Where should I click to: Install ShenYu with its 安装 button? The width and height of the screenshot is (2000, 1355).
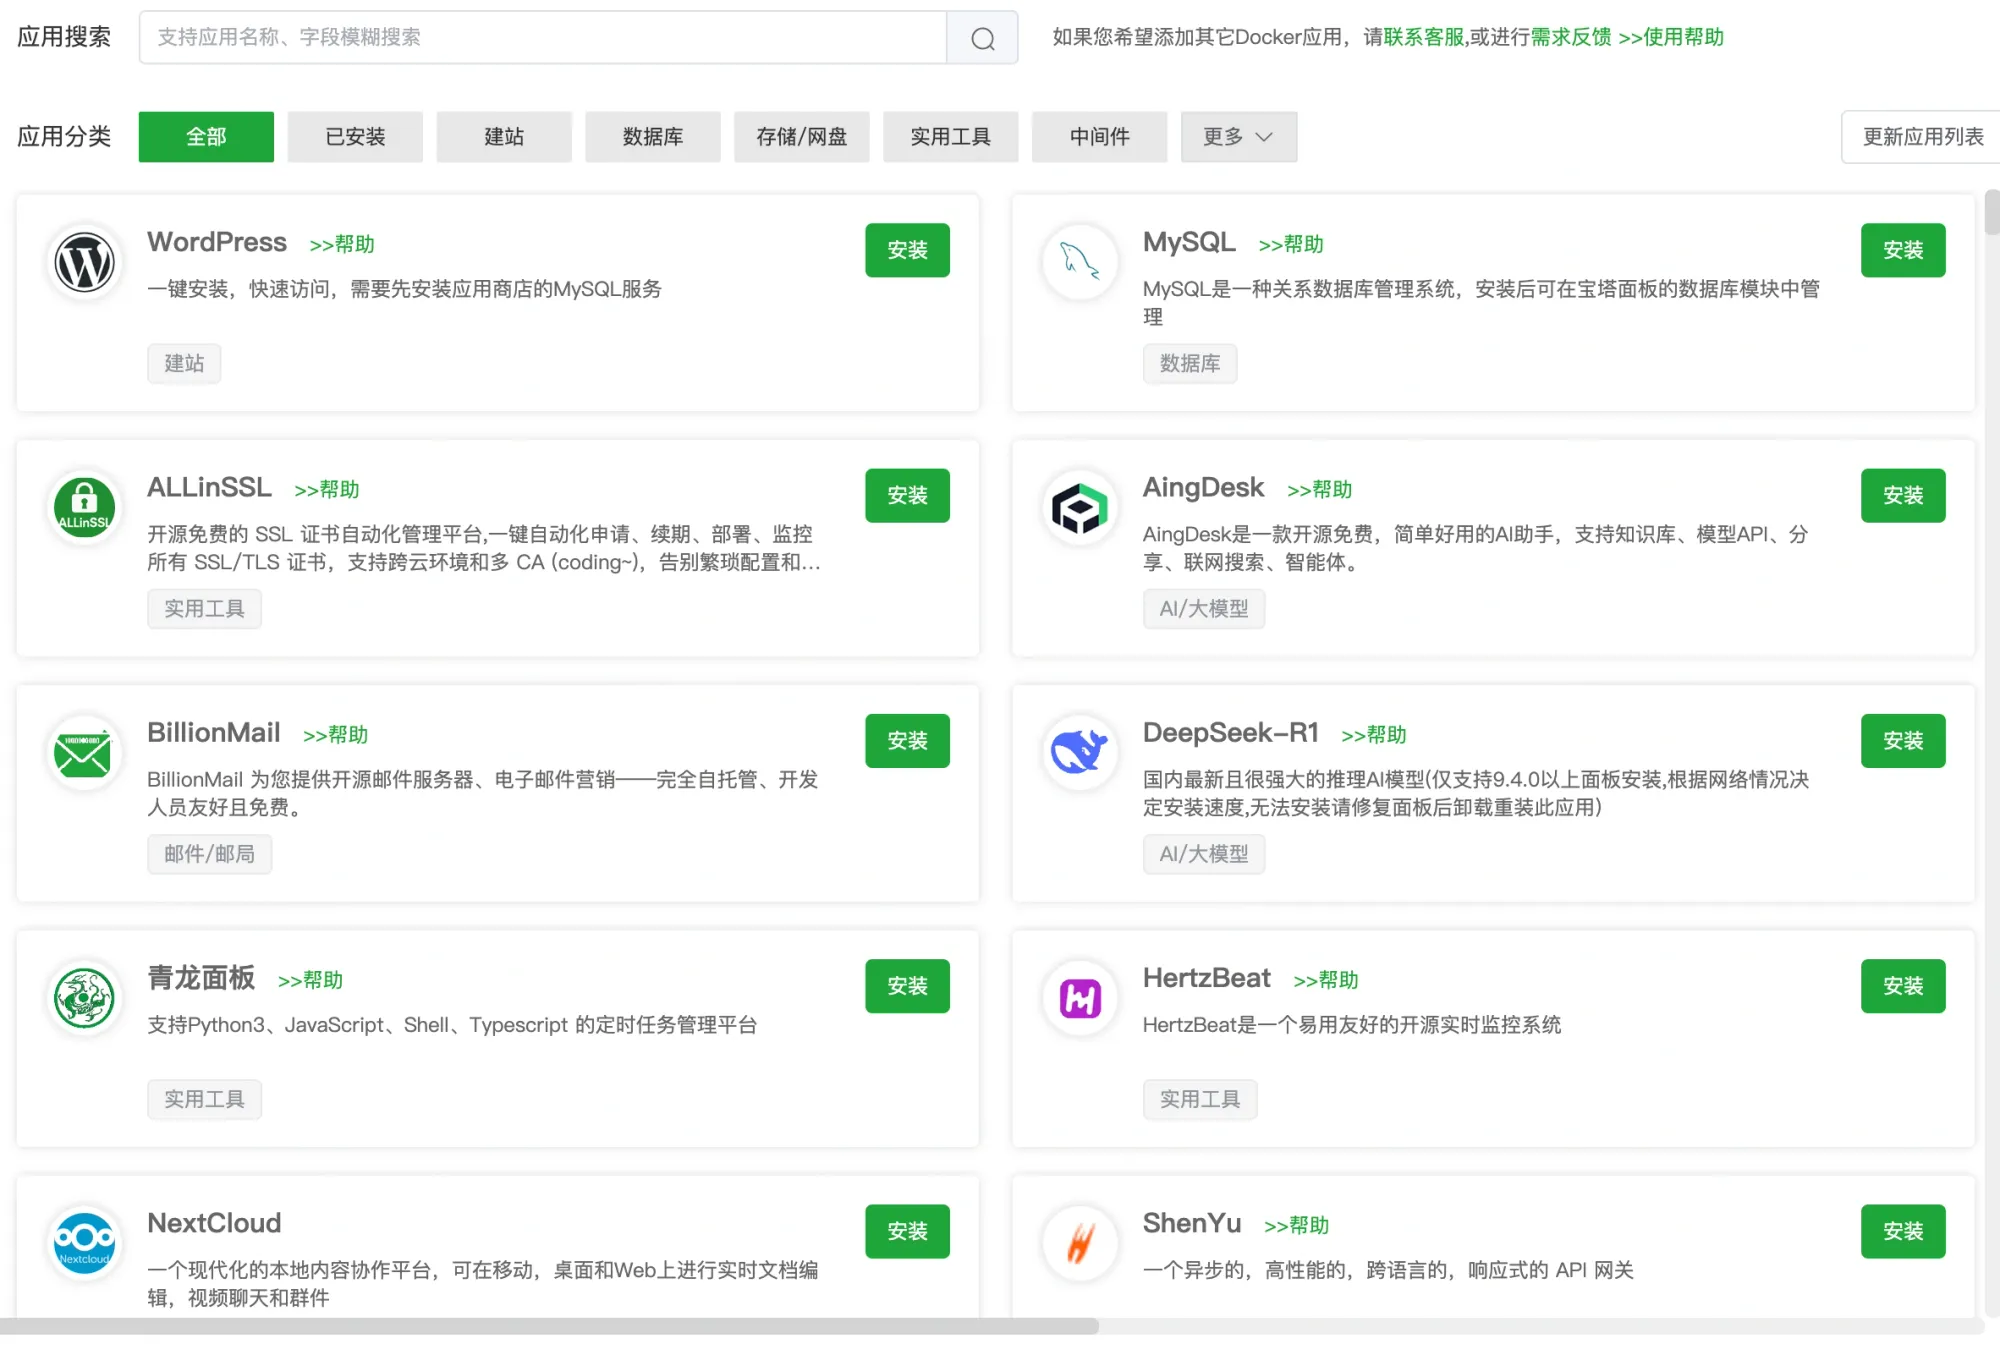click(1903, 1231)
